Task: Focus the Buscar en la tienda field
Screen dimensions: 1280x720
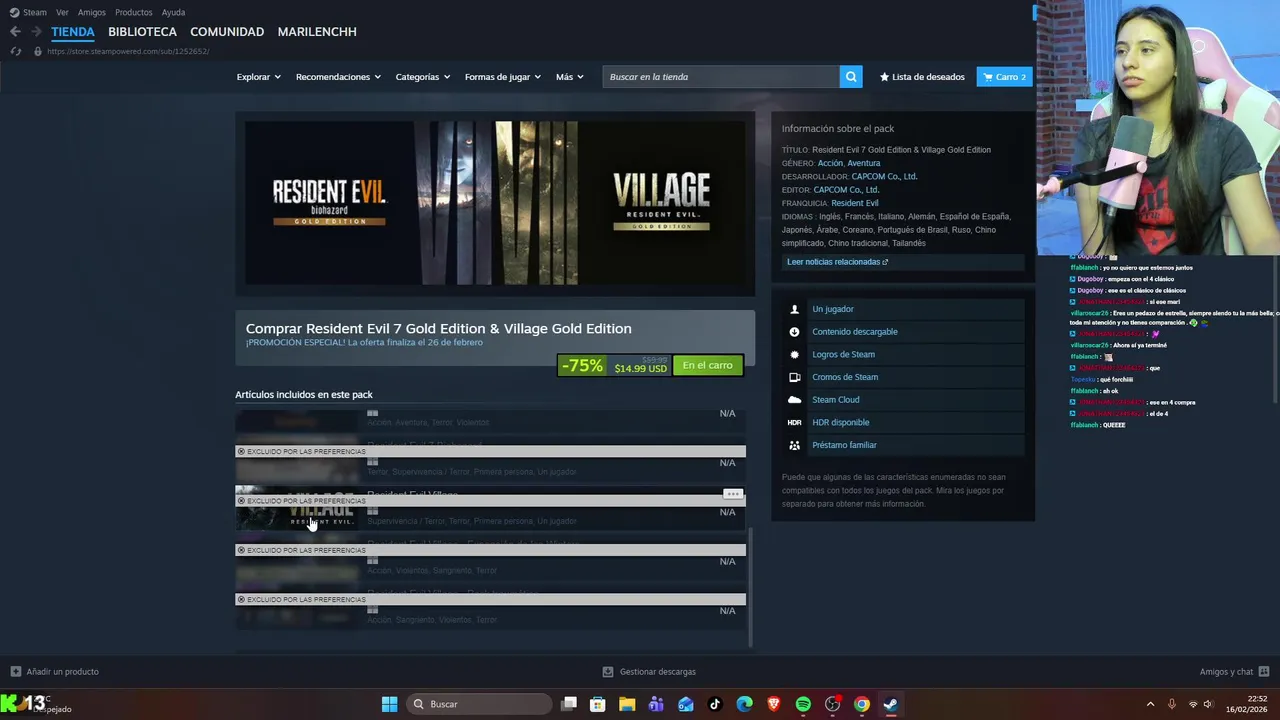Action: pos(721,77)
